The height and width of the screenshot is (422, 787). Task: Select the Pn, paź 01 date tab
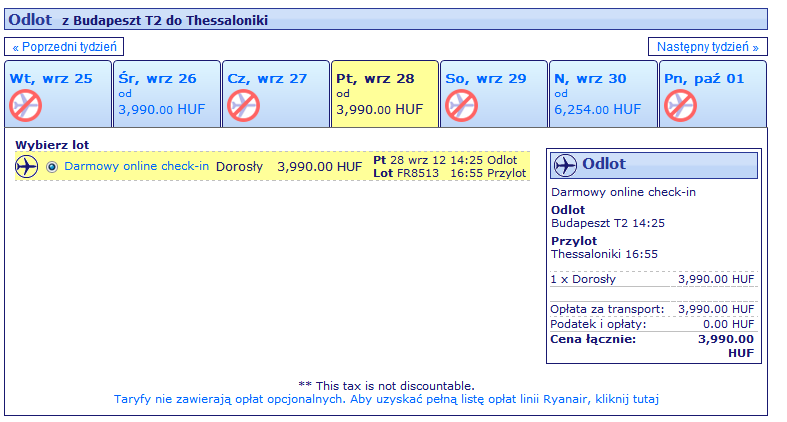(713, 94)
